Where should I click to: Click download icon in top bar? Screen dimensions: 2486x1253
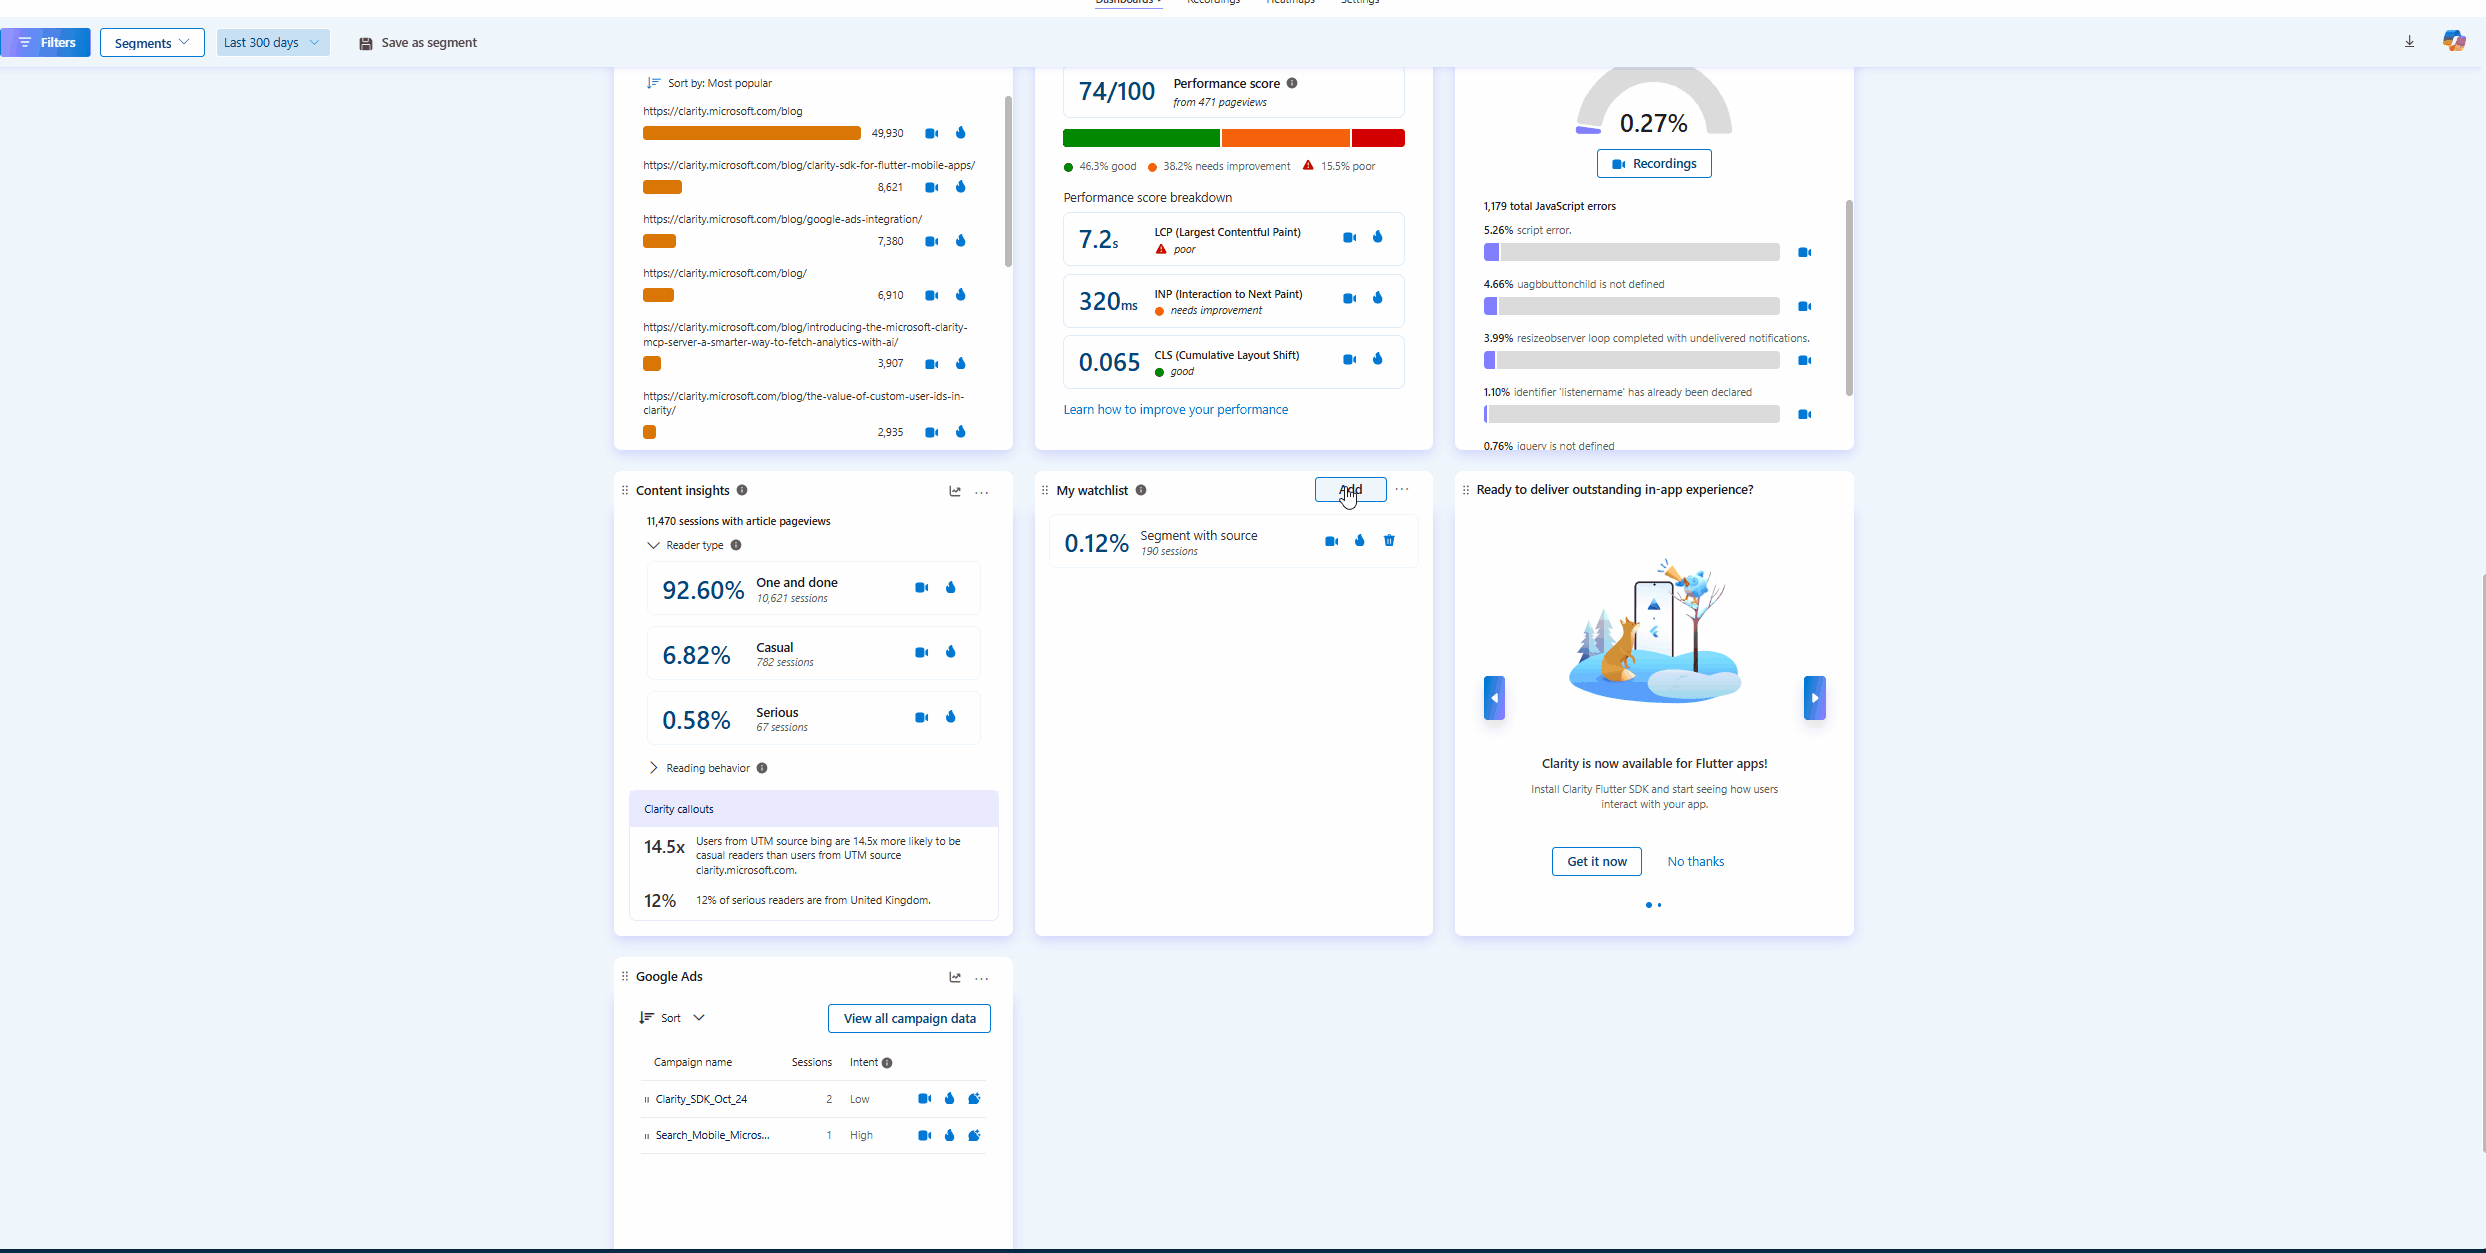pos(2409,42)
